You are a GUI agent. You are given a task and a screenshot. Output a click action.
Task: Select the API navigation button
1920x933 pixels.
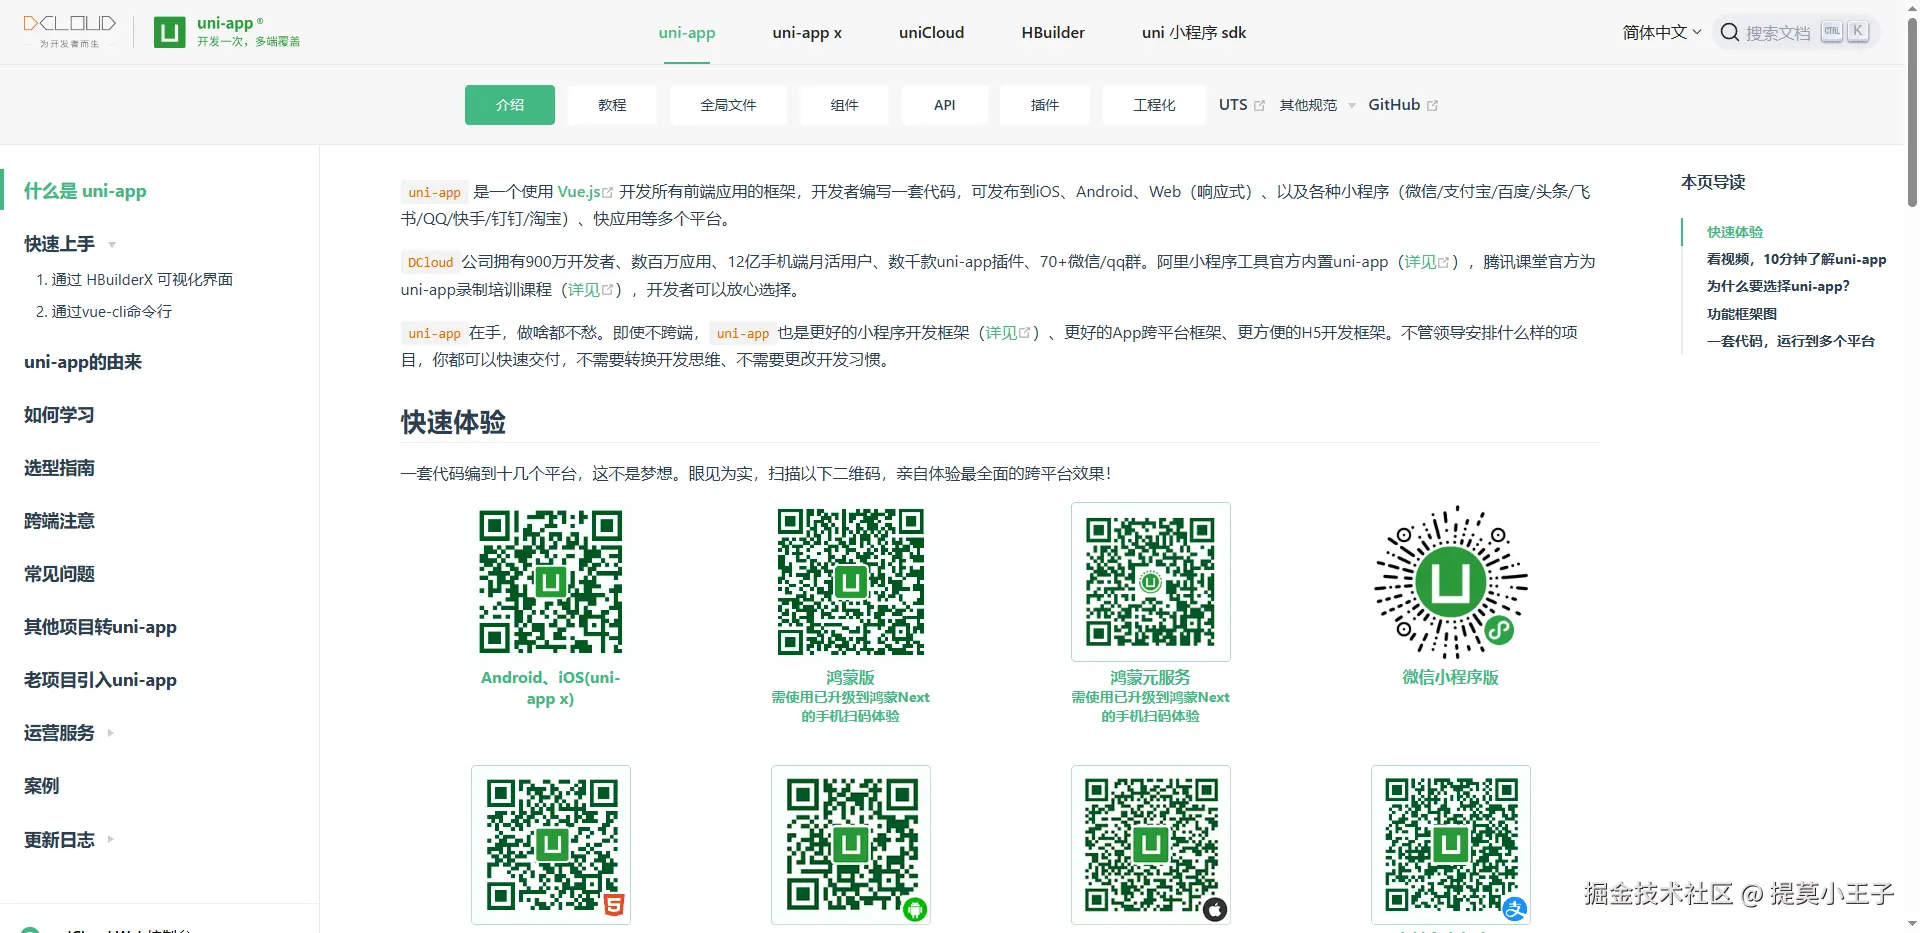pos(945,105)
